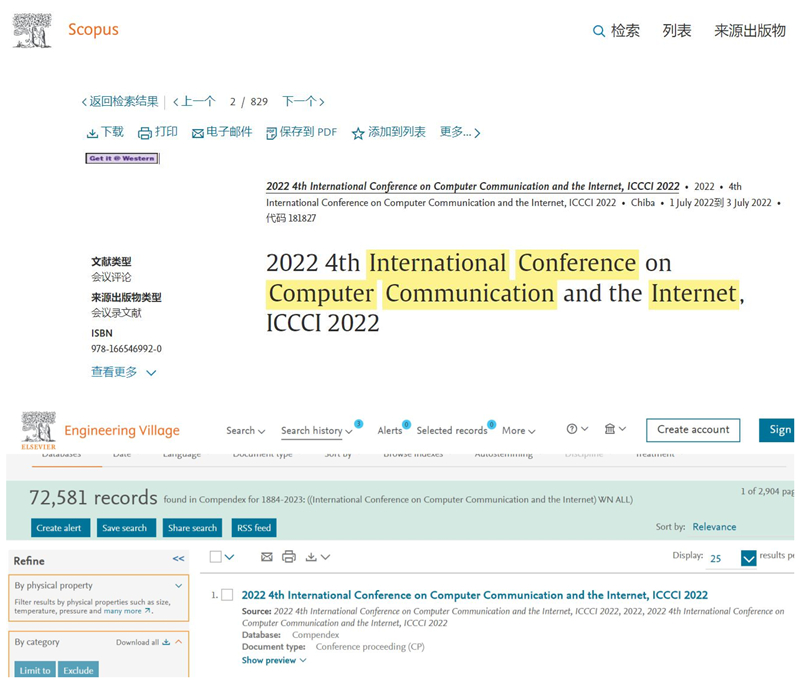
Task: Click the Scopus search (检索) magnifier icon
Action: coord(599,31)
